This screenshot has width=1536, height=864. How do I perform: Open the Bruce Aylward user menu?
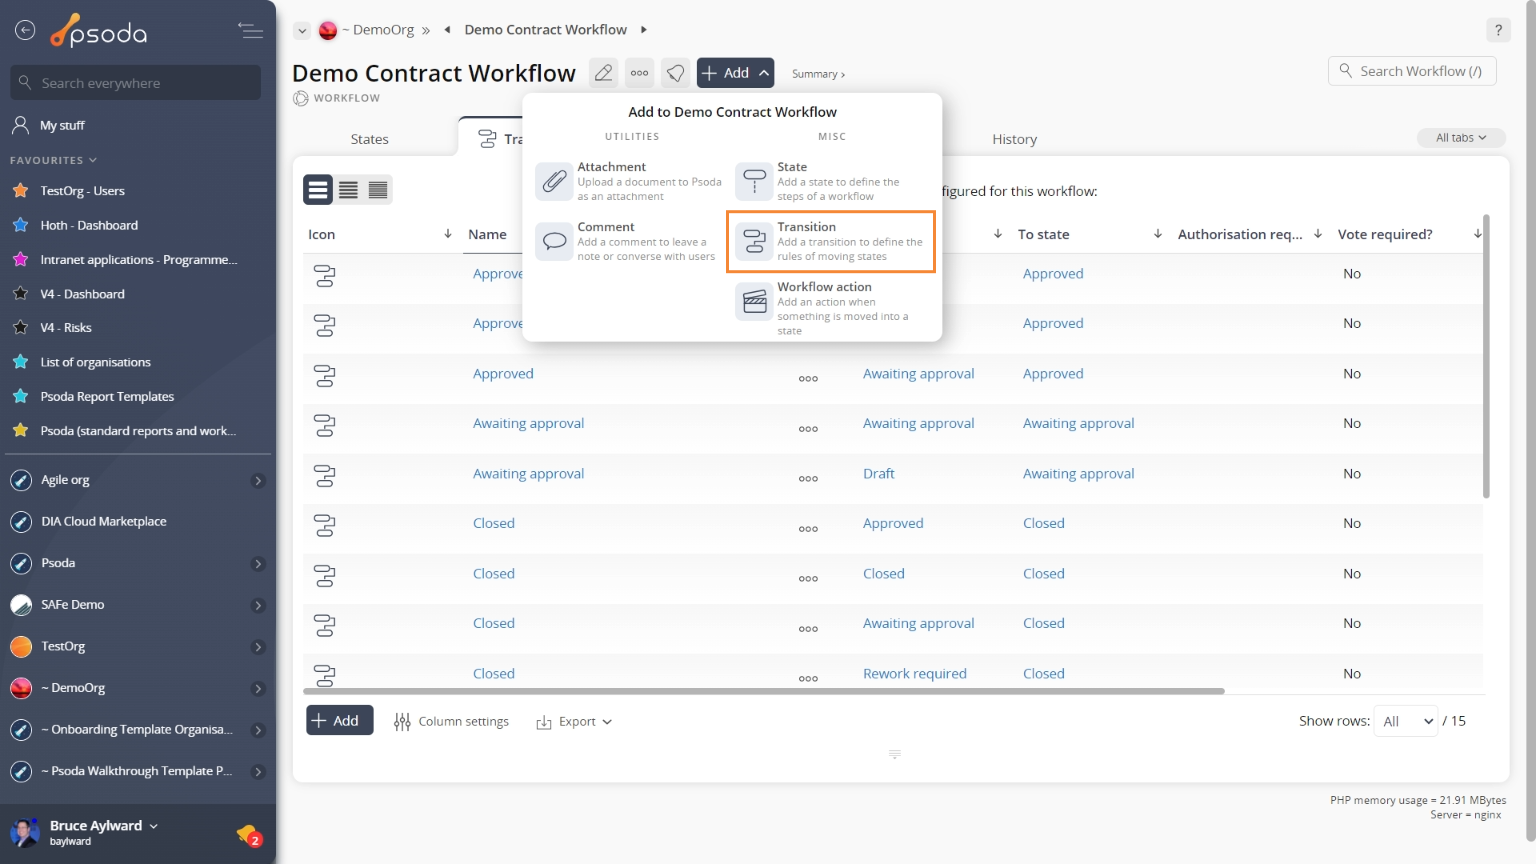point(104,826)
